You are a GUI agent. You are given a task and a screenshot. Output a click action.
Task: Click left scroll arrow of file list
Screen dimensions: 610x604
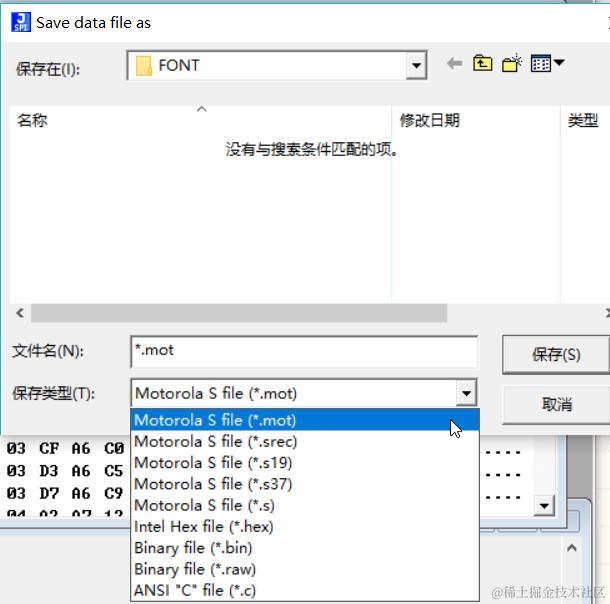point(20,313)
